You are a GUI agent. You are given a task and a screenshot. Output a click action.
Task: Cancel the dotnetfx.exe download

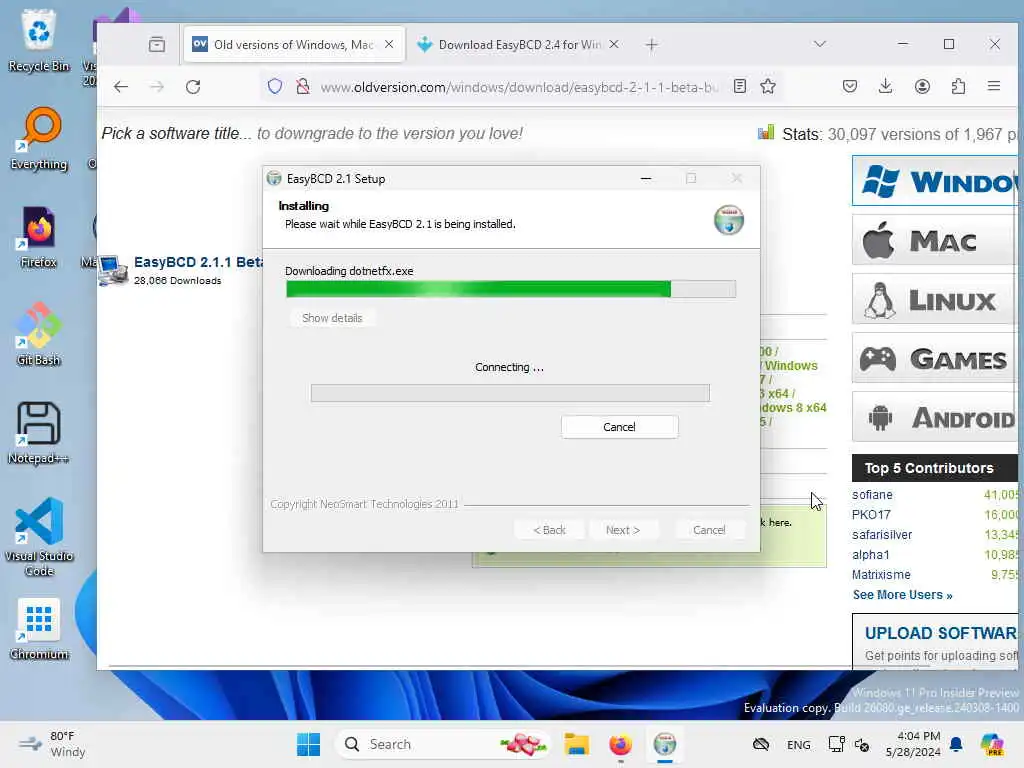[619, 427]
